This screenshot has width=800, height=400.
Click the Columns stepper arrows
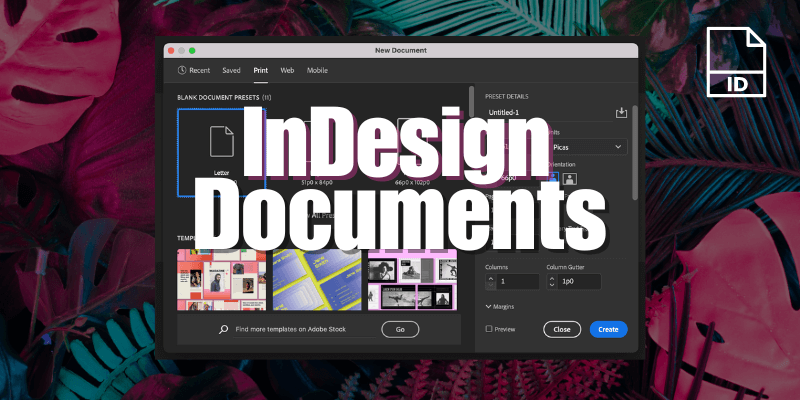tap(491, 282)
